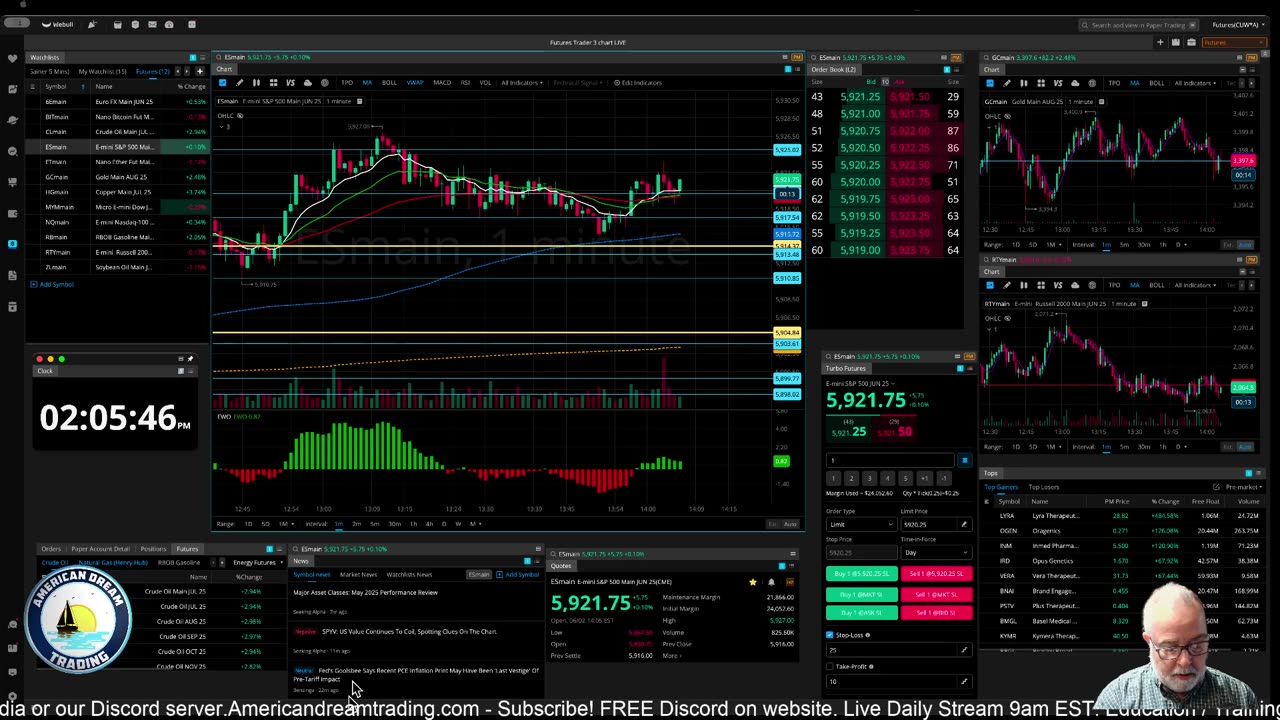
Task: Open the Market News tab
Action: pyautogui.click(x=358, y=575)
